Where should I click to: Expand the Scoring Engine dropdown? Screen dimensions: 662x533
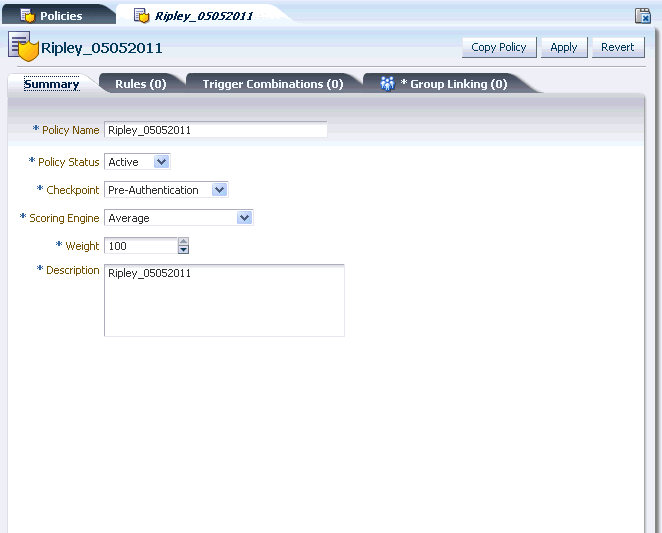click(244, 218)
